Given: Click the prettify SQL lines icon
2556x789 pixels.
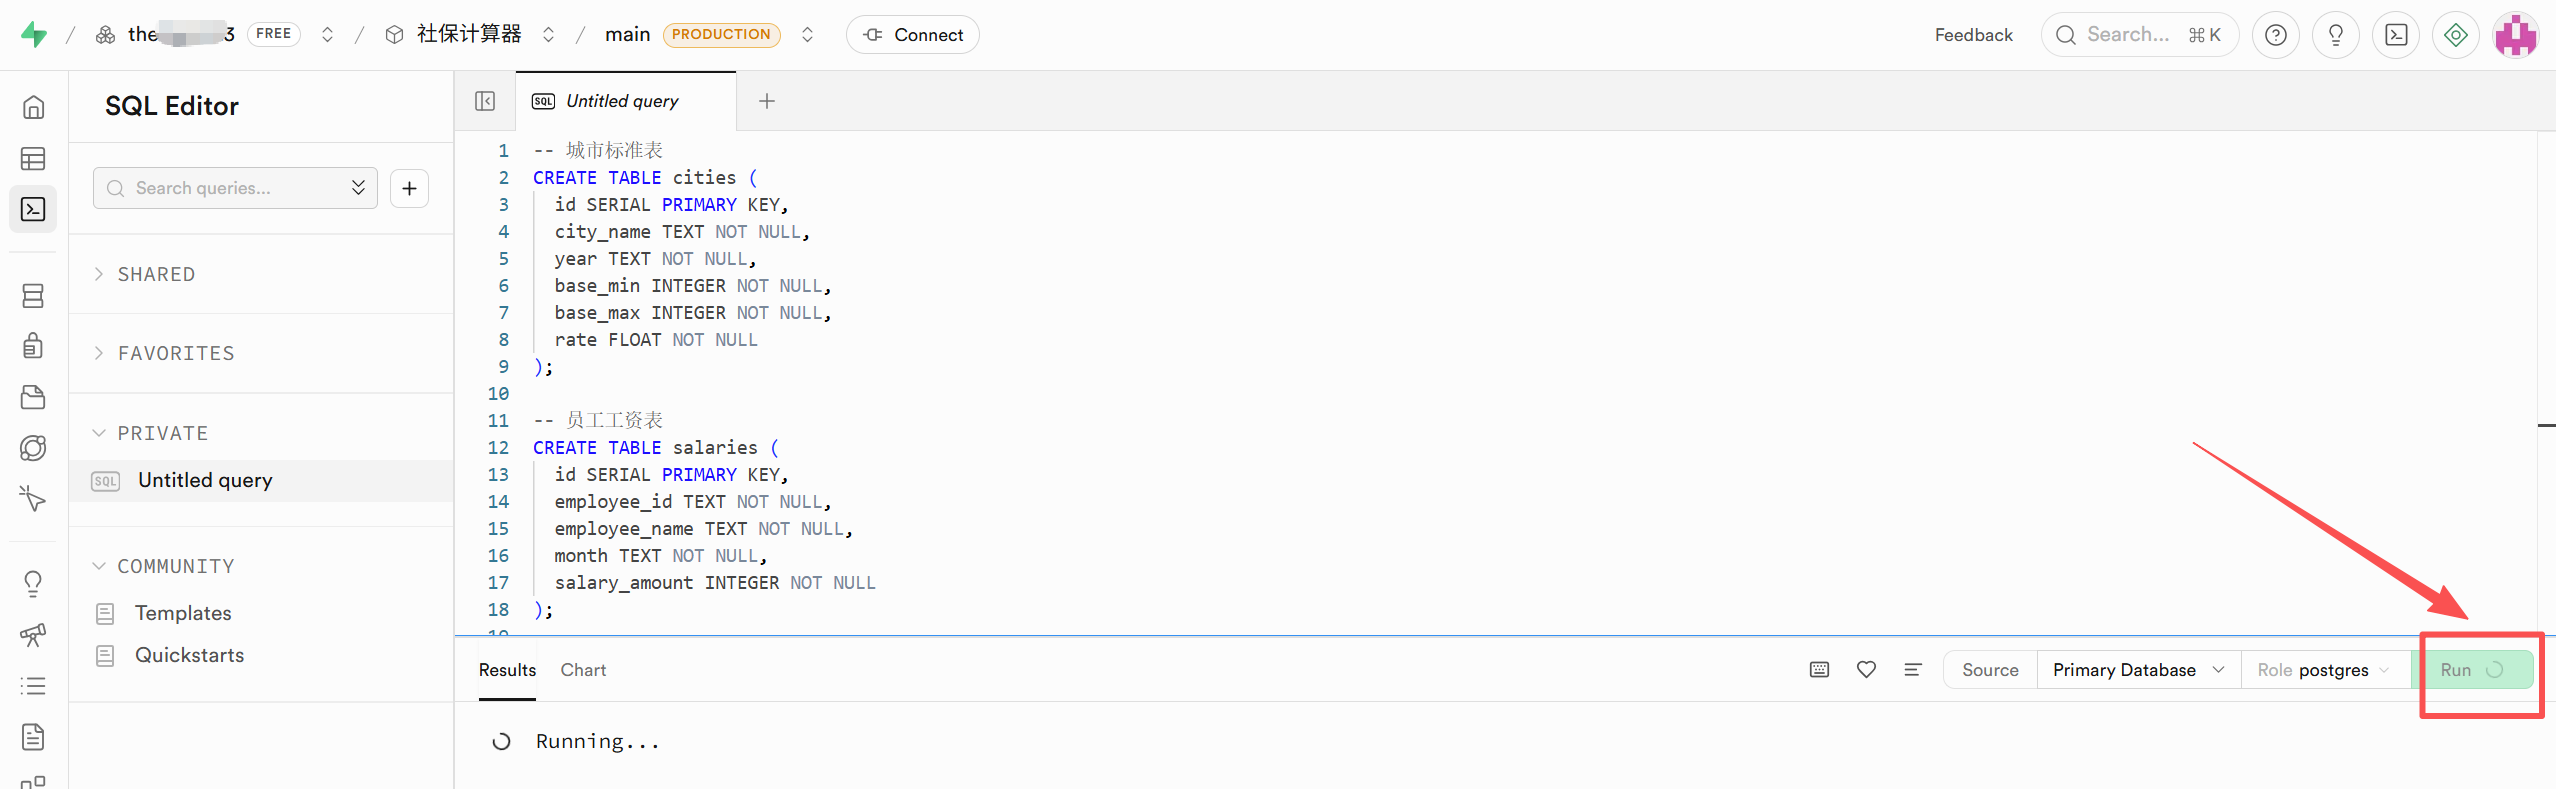Looking at the screenshot, I should click(1913, 670).
